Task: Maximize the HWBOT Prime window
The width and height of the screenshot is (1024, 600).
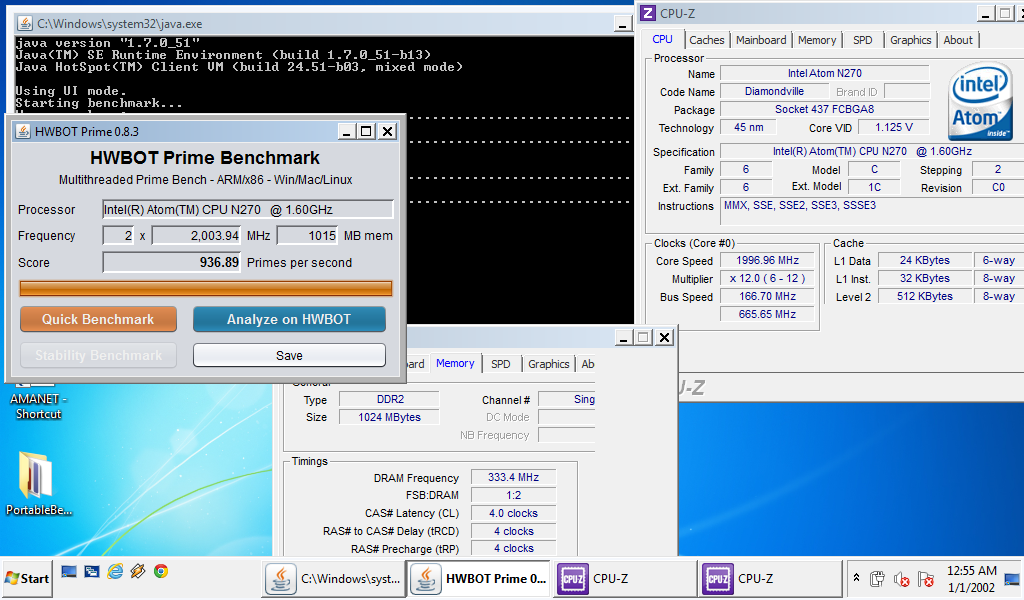Action: 366,131
